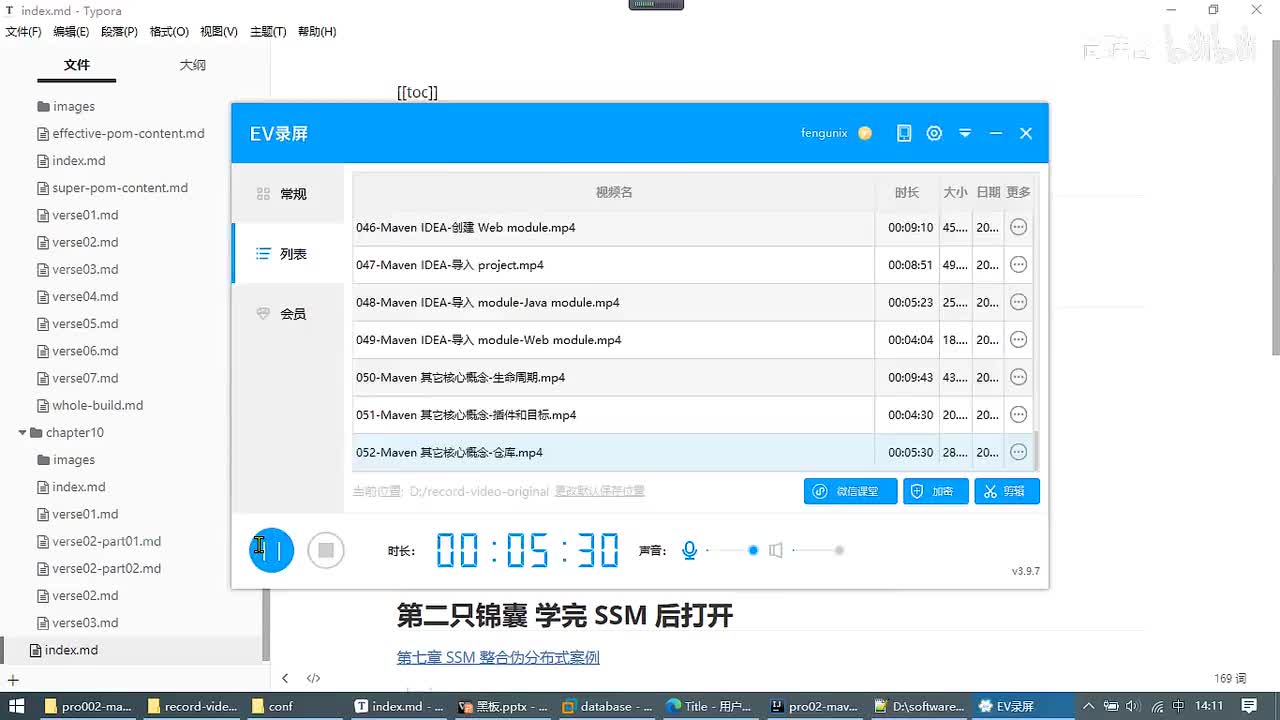Stop recording with square button
Image resolution: width=1280 pixels, height=720 pixels.
coord(326,550)
